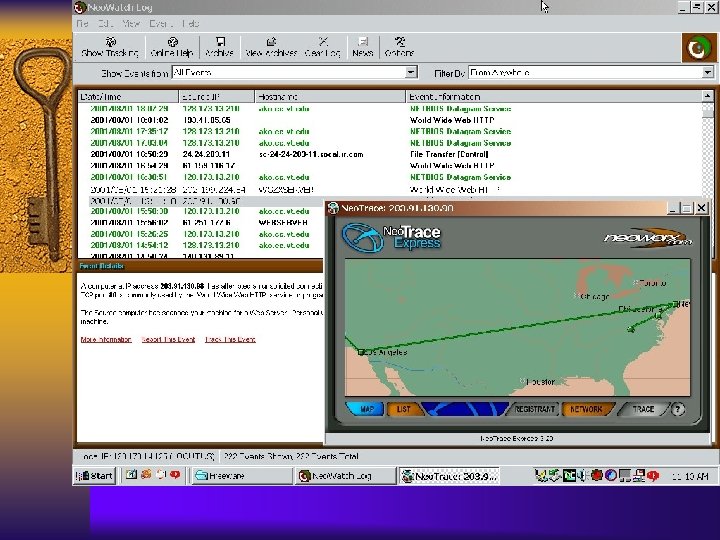Click the orange quick launch icon
The height and width of the screenshot is (540, 720).
[x=146, y=475]
